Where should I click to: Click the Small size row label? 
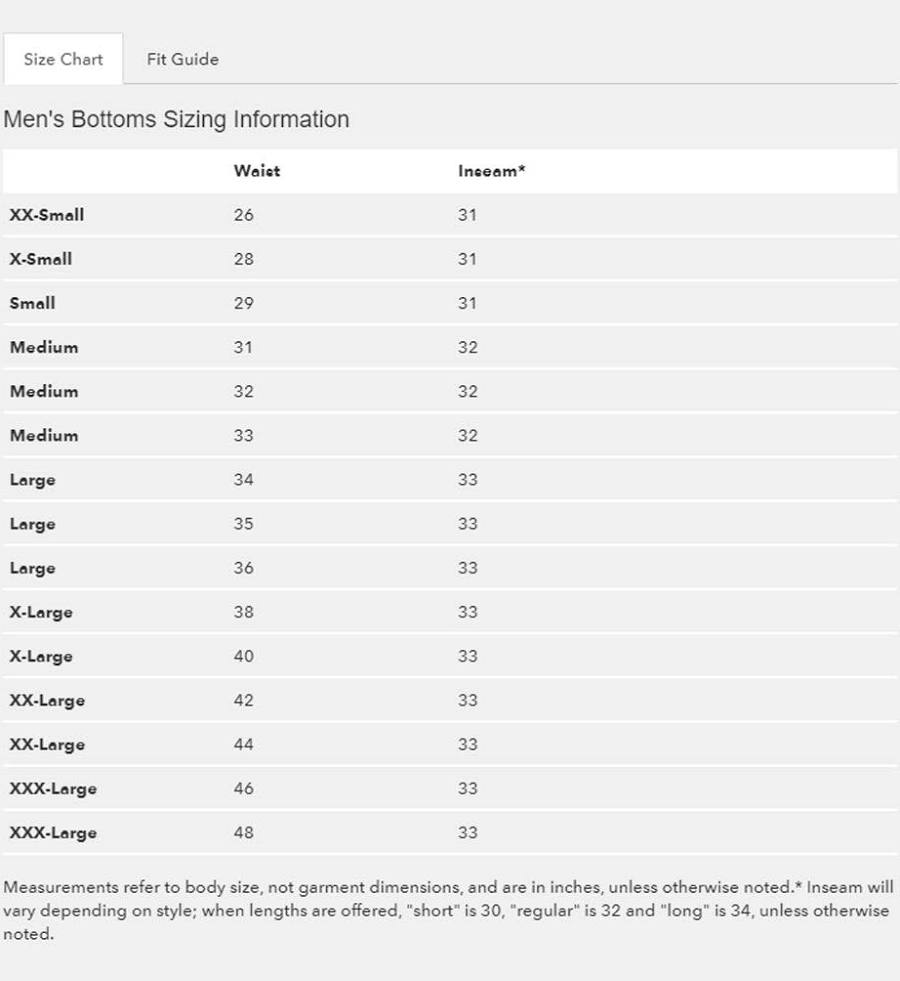tap(32, 303)
